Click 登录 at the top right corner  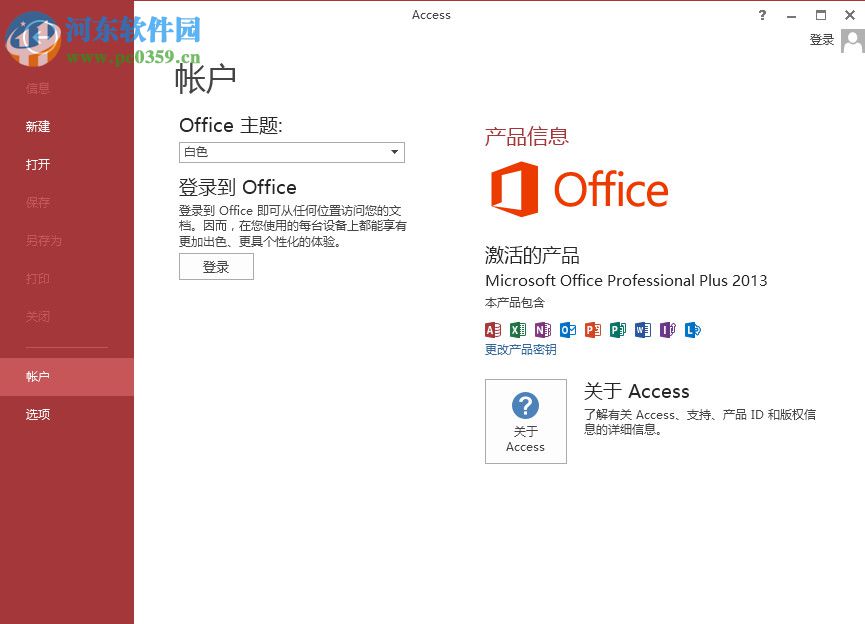822,39
